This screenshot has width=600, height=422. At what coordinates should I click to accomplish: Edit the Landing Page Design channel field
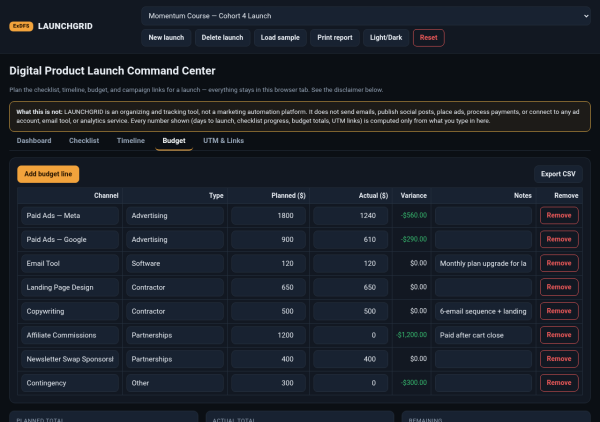pyautogui.click(x=70, y=287)
